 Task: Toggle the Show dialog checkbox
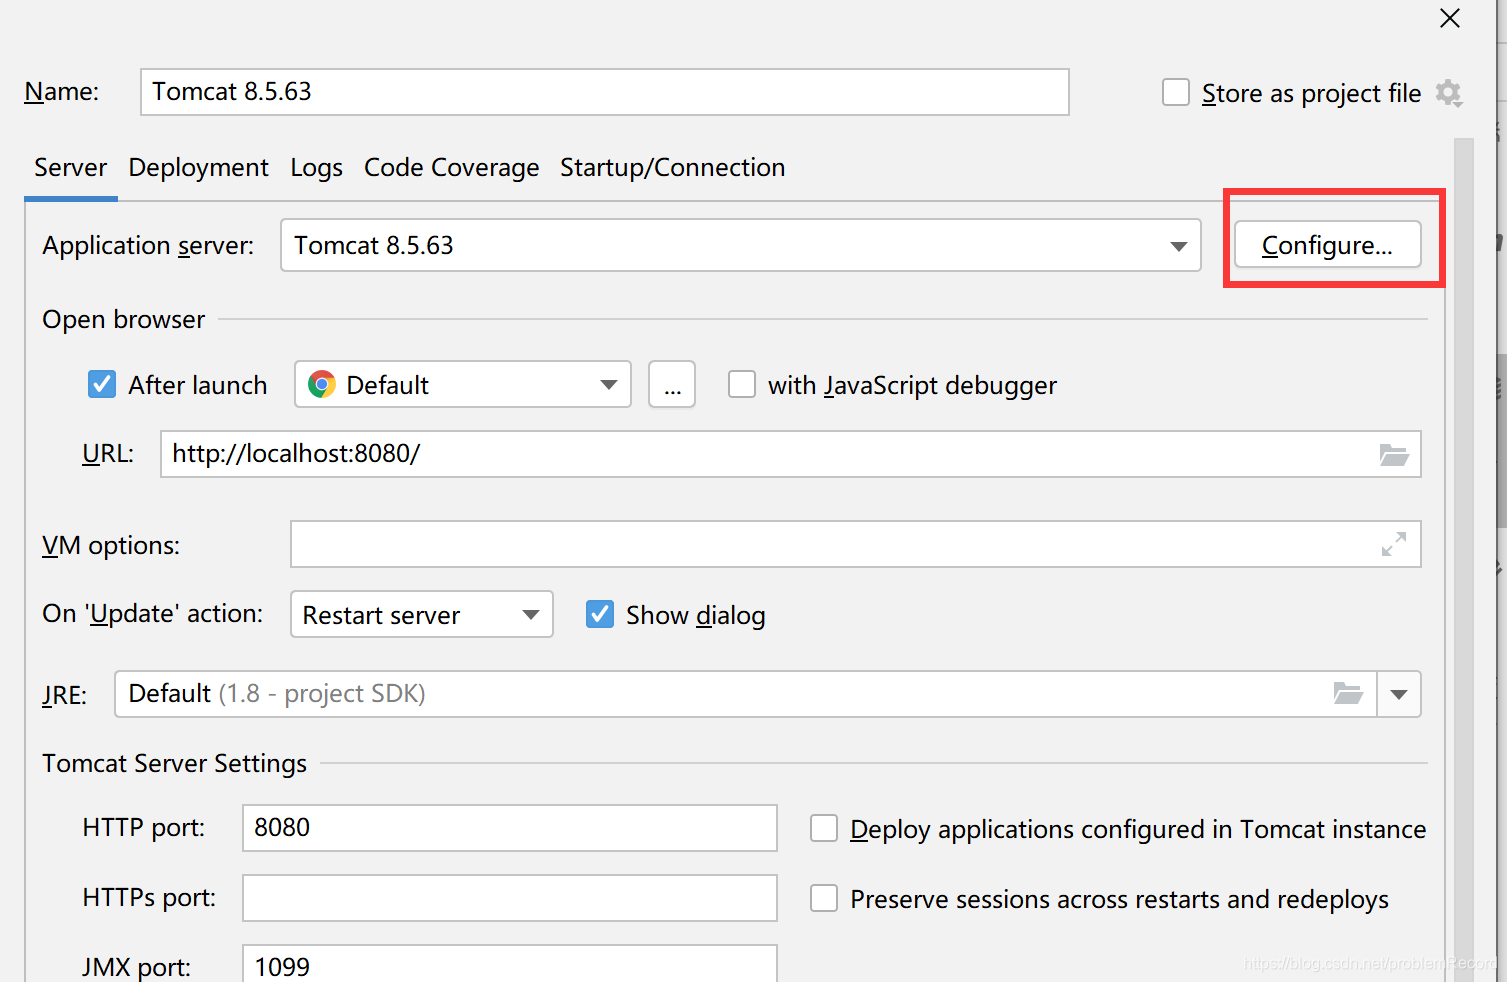click(600, 614)
